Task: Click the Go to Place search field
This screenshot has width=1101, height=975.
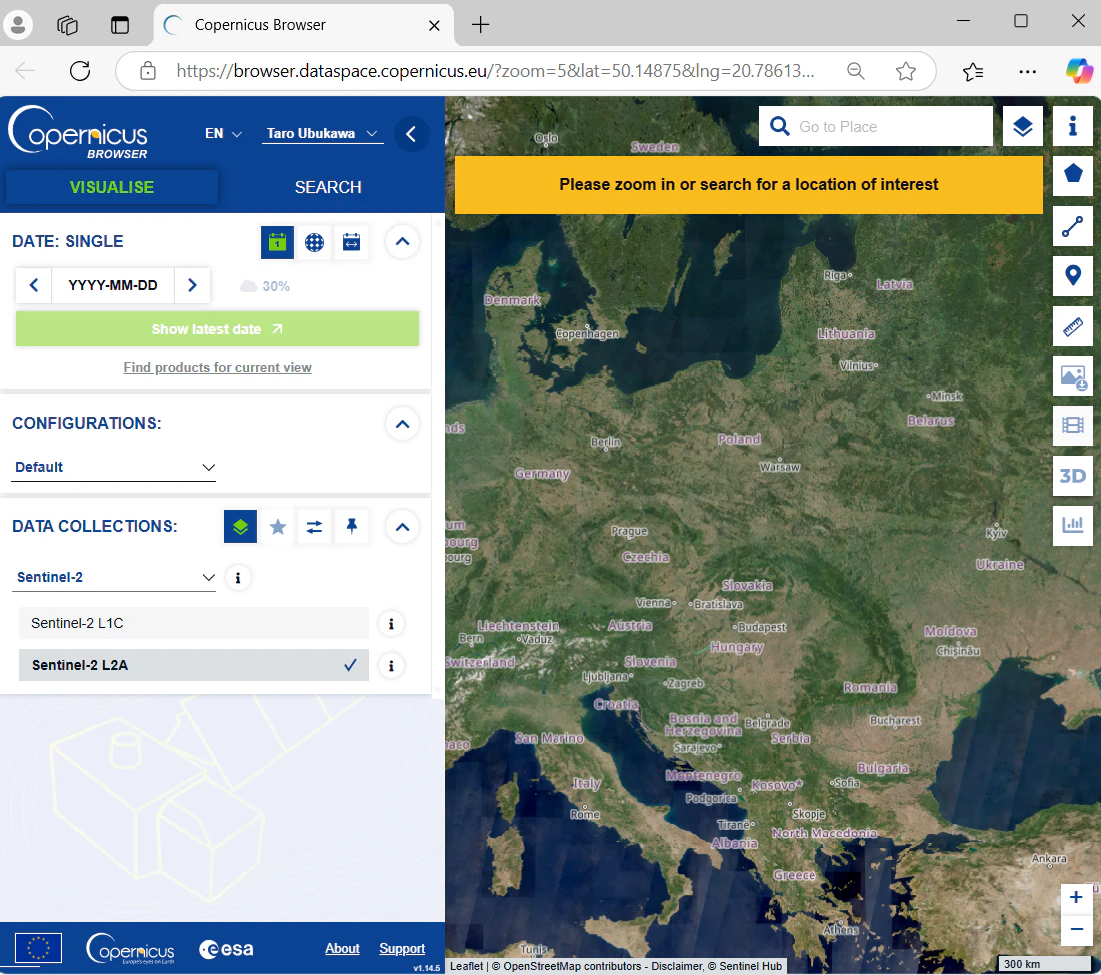Action: [876, 126]
